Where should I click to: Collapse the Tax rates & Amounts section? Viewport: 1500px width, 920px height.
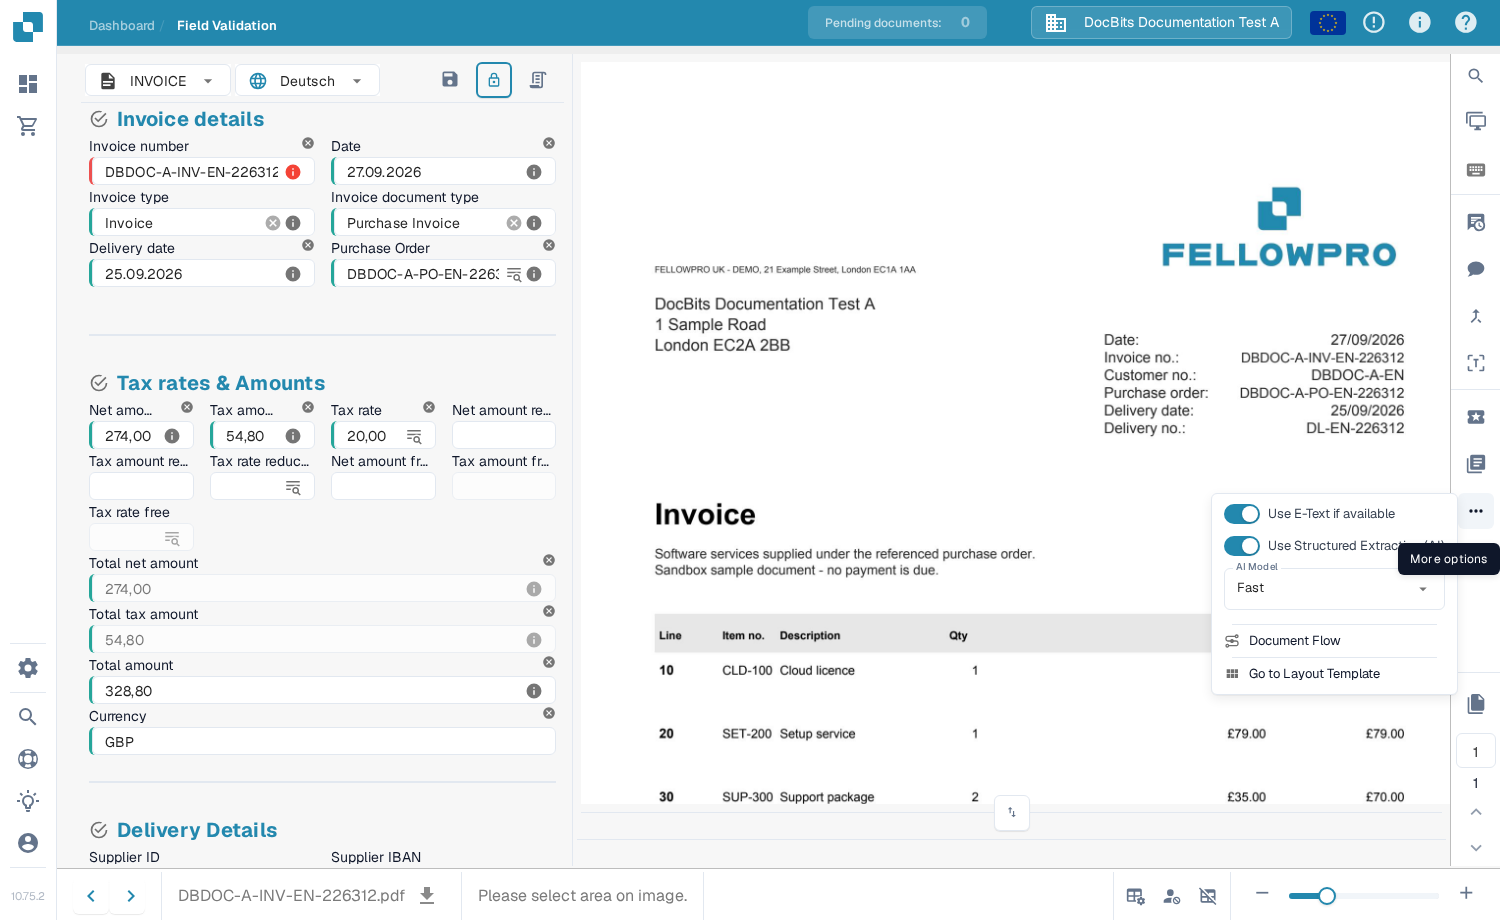(99, 383)
